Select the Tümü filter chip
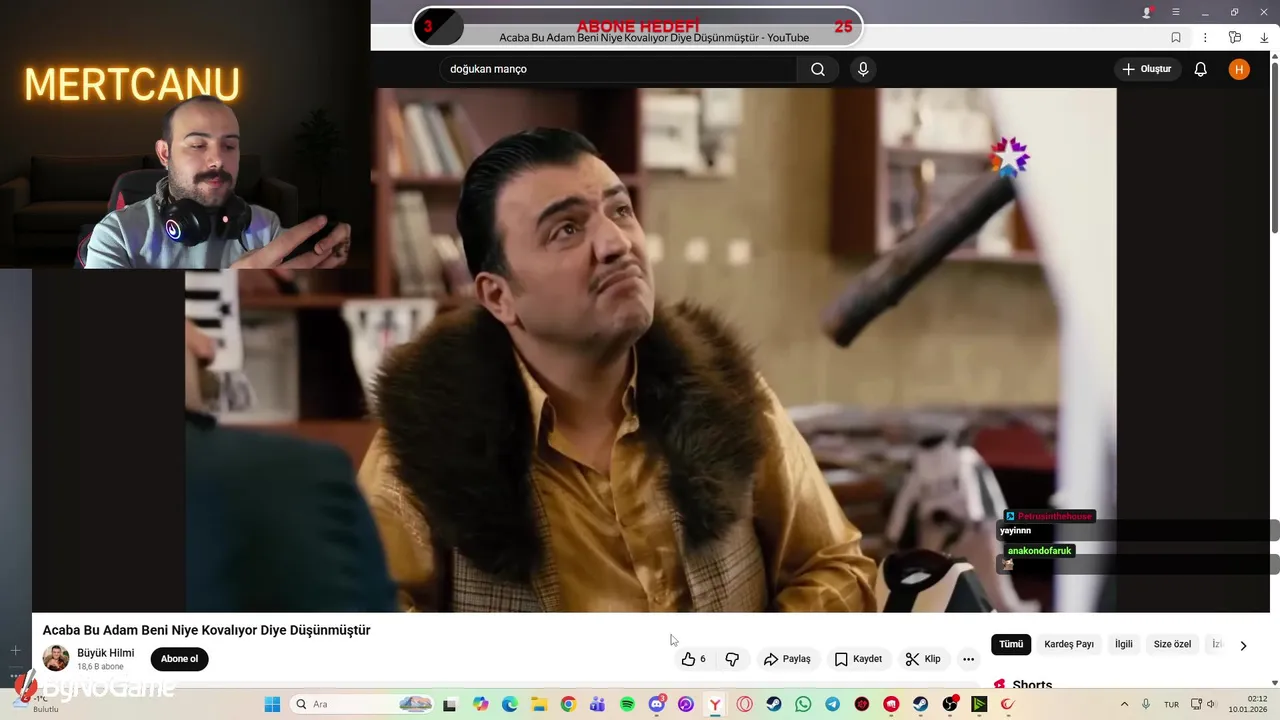 pos(1011,644)
